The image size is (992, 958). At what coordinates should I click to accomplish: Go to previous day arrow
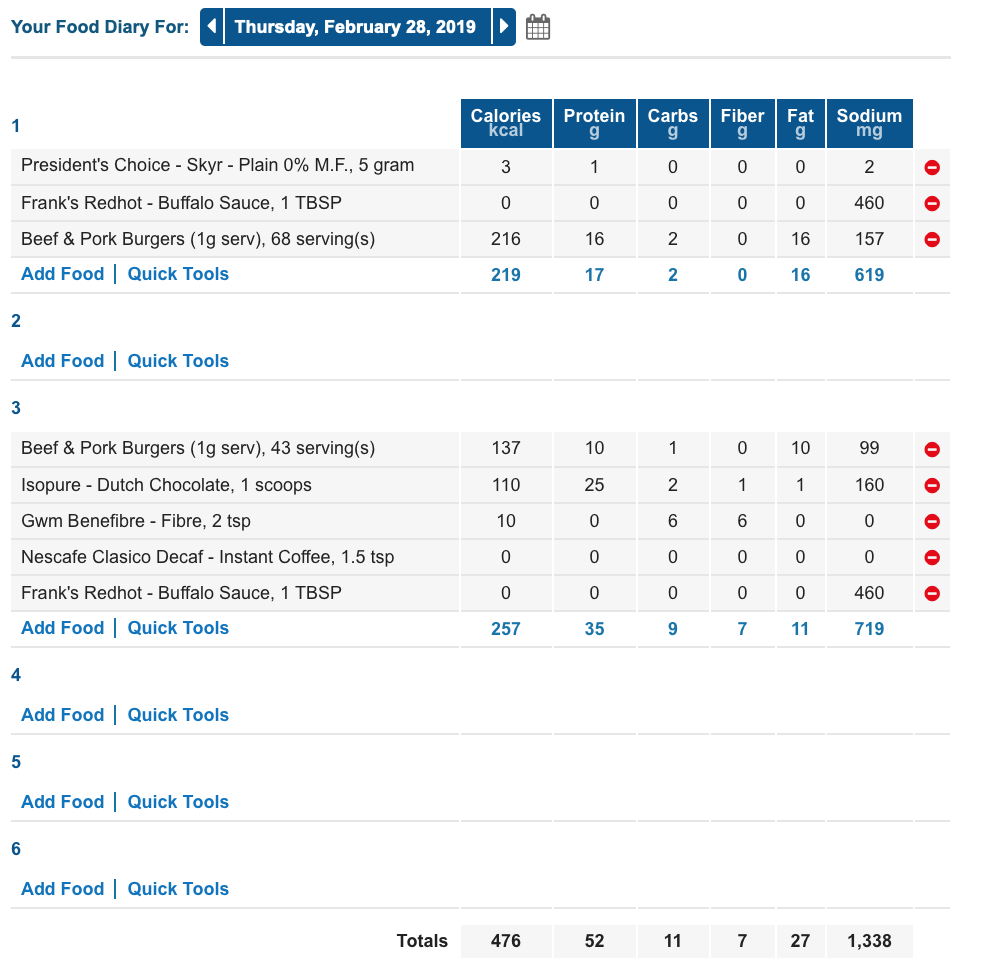[x=212, y=27]
